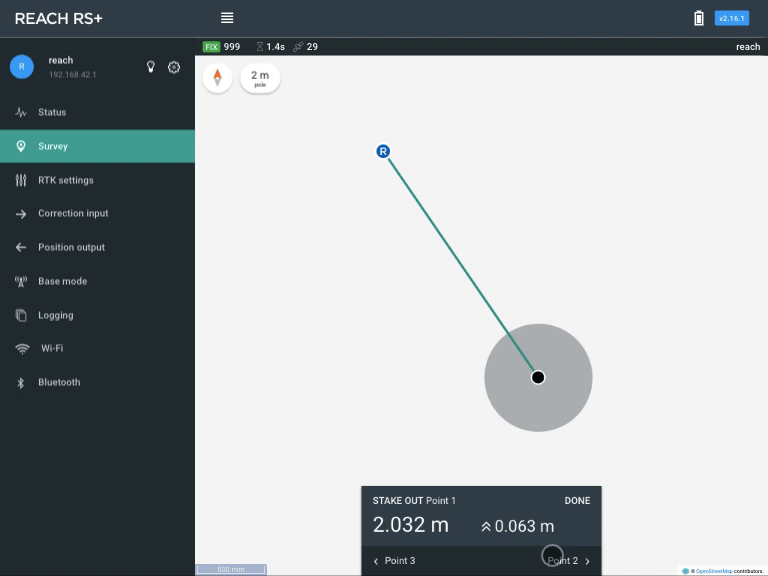
Task: Open RTK settings
Action: [x=97, y=180]
